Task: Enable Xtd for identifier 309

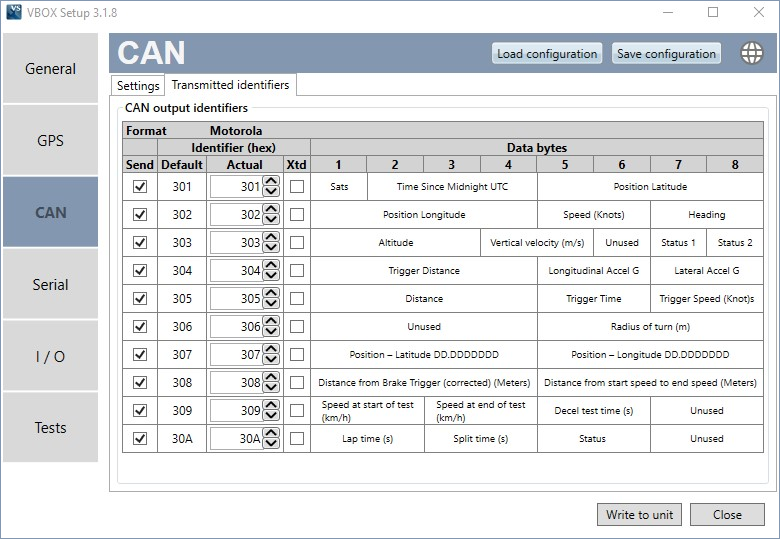Action: click(x=297, y=411)
